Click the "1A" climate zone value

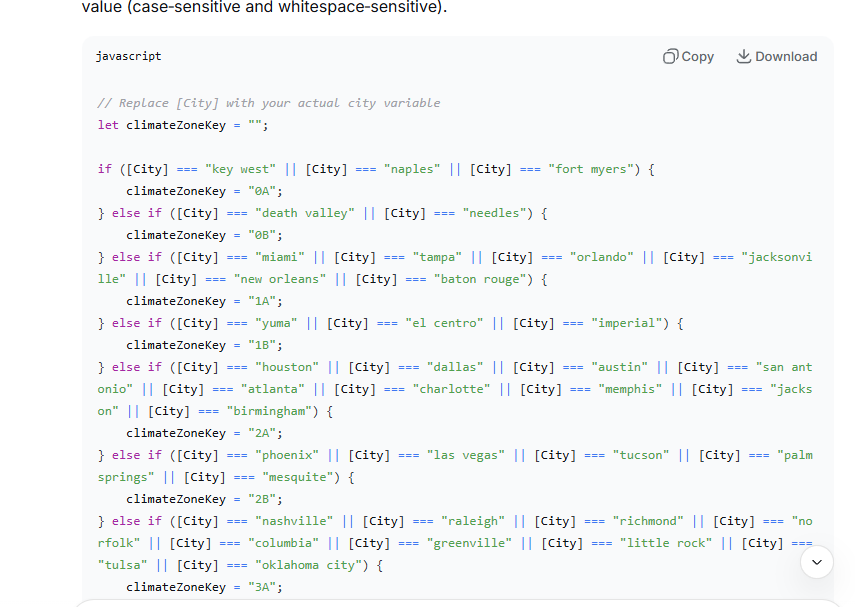(x=265, y=301)
